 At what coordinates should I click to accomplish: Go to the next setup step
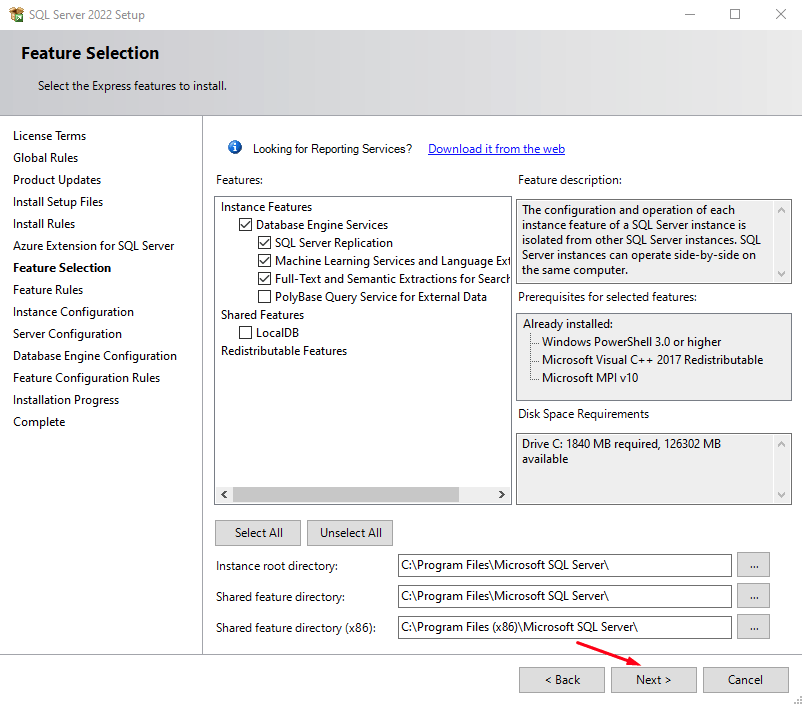(x=654, y=680)
